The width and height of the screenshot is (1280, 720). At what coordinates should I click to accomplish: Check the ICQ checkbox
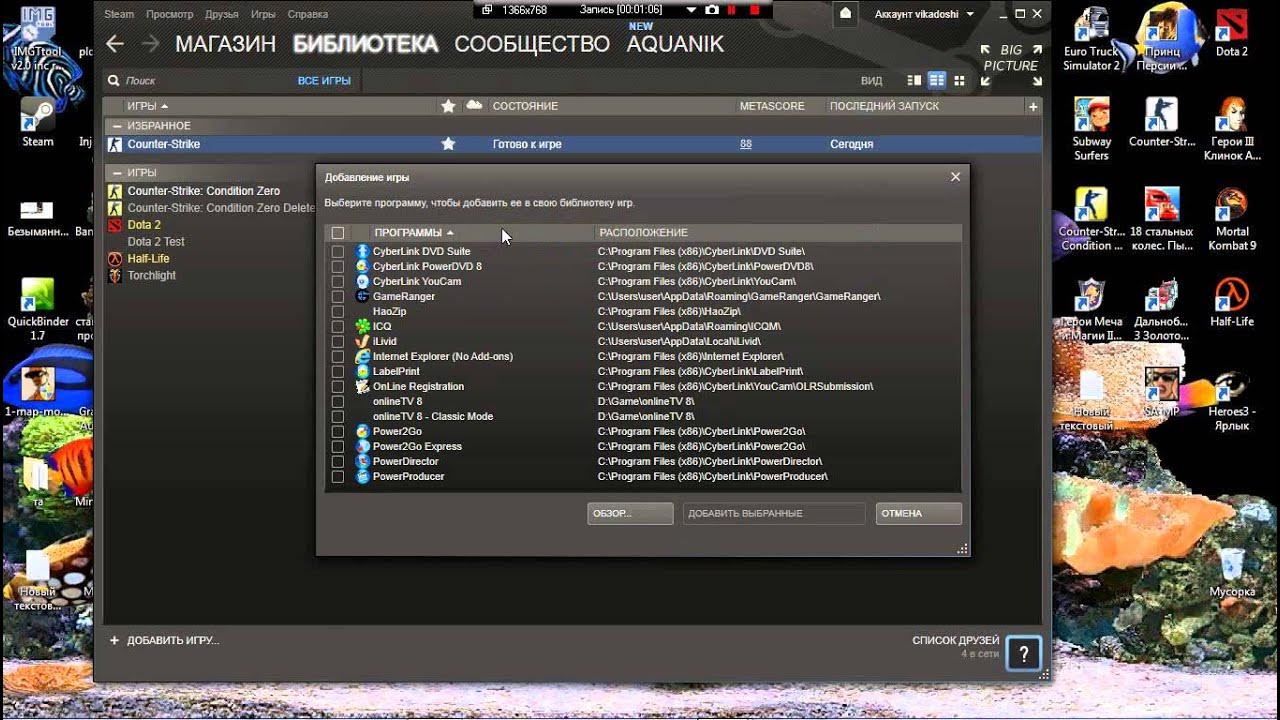pyautogui.click(x=338, y=326)
